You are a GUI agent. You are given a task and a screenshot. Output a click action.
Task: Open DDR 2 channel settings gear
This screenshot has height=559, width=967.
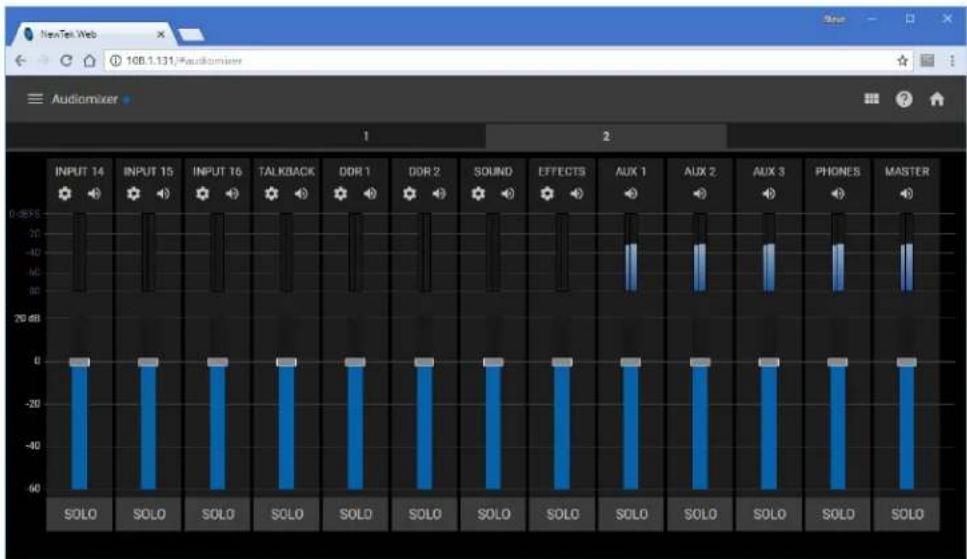click(409, 194)
